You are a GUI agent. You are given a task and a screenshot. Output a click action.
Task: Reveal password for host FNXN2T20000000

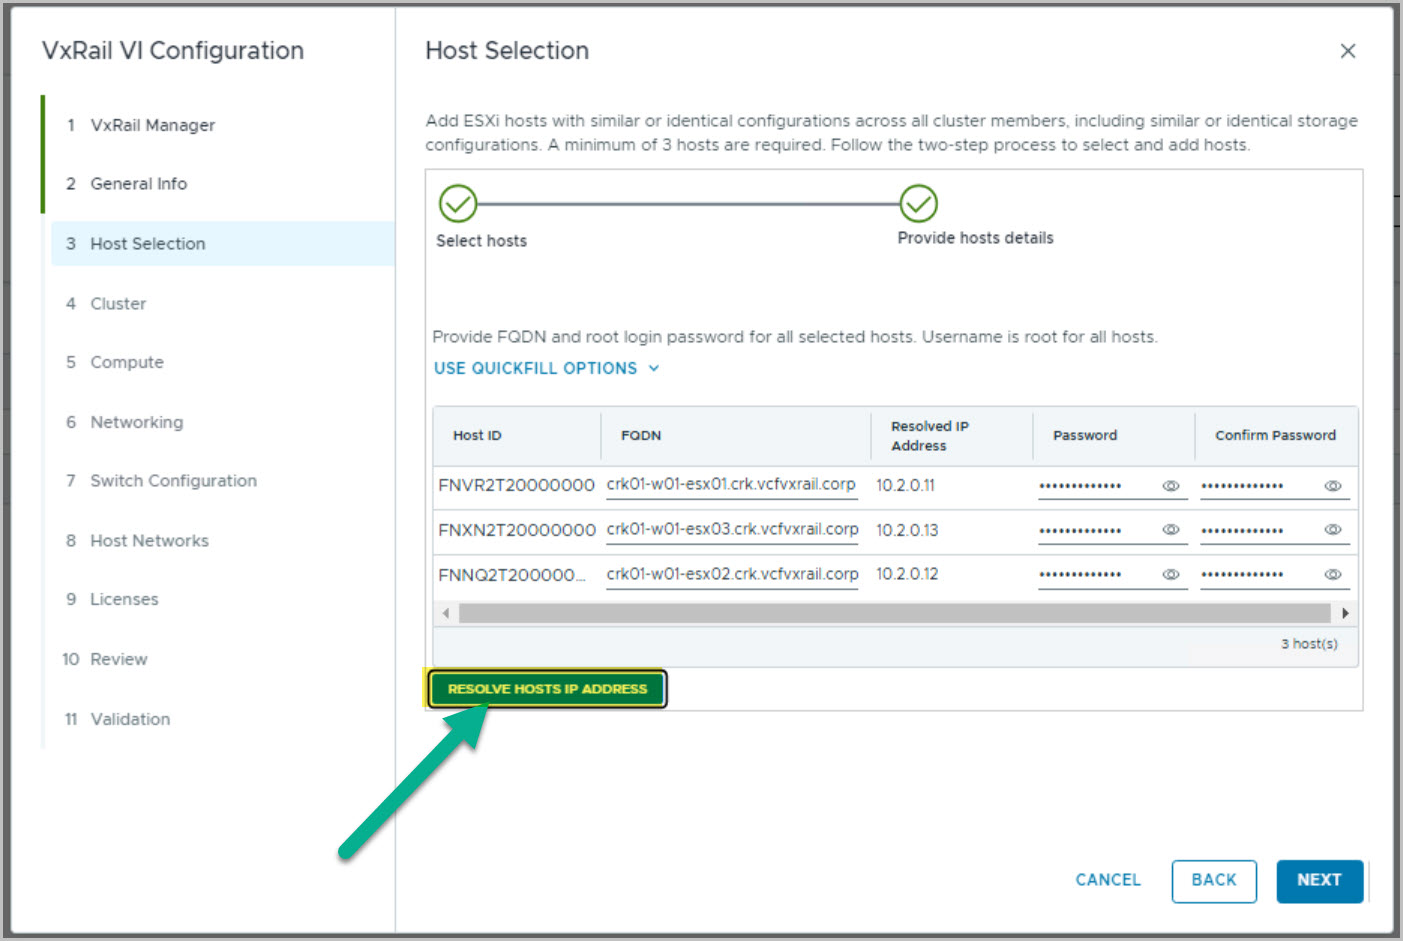tap(1170, 530)
